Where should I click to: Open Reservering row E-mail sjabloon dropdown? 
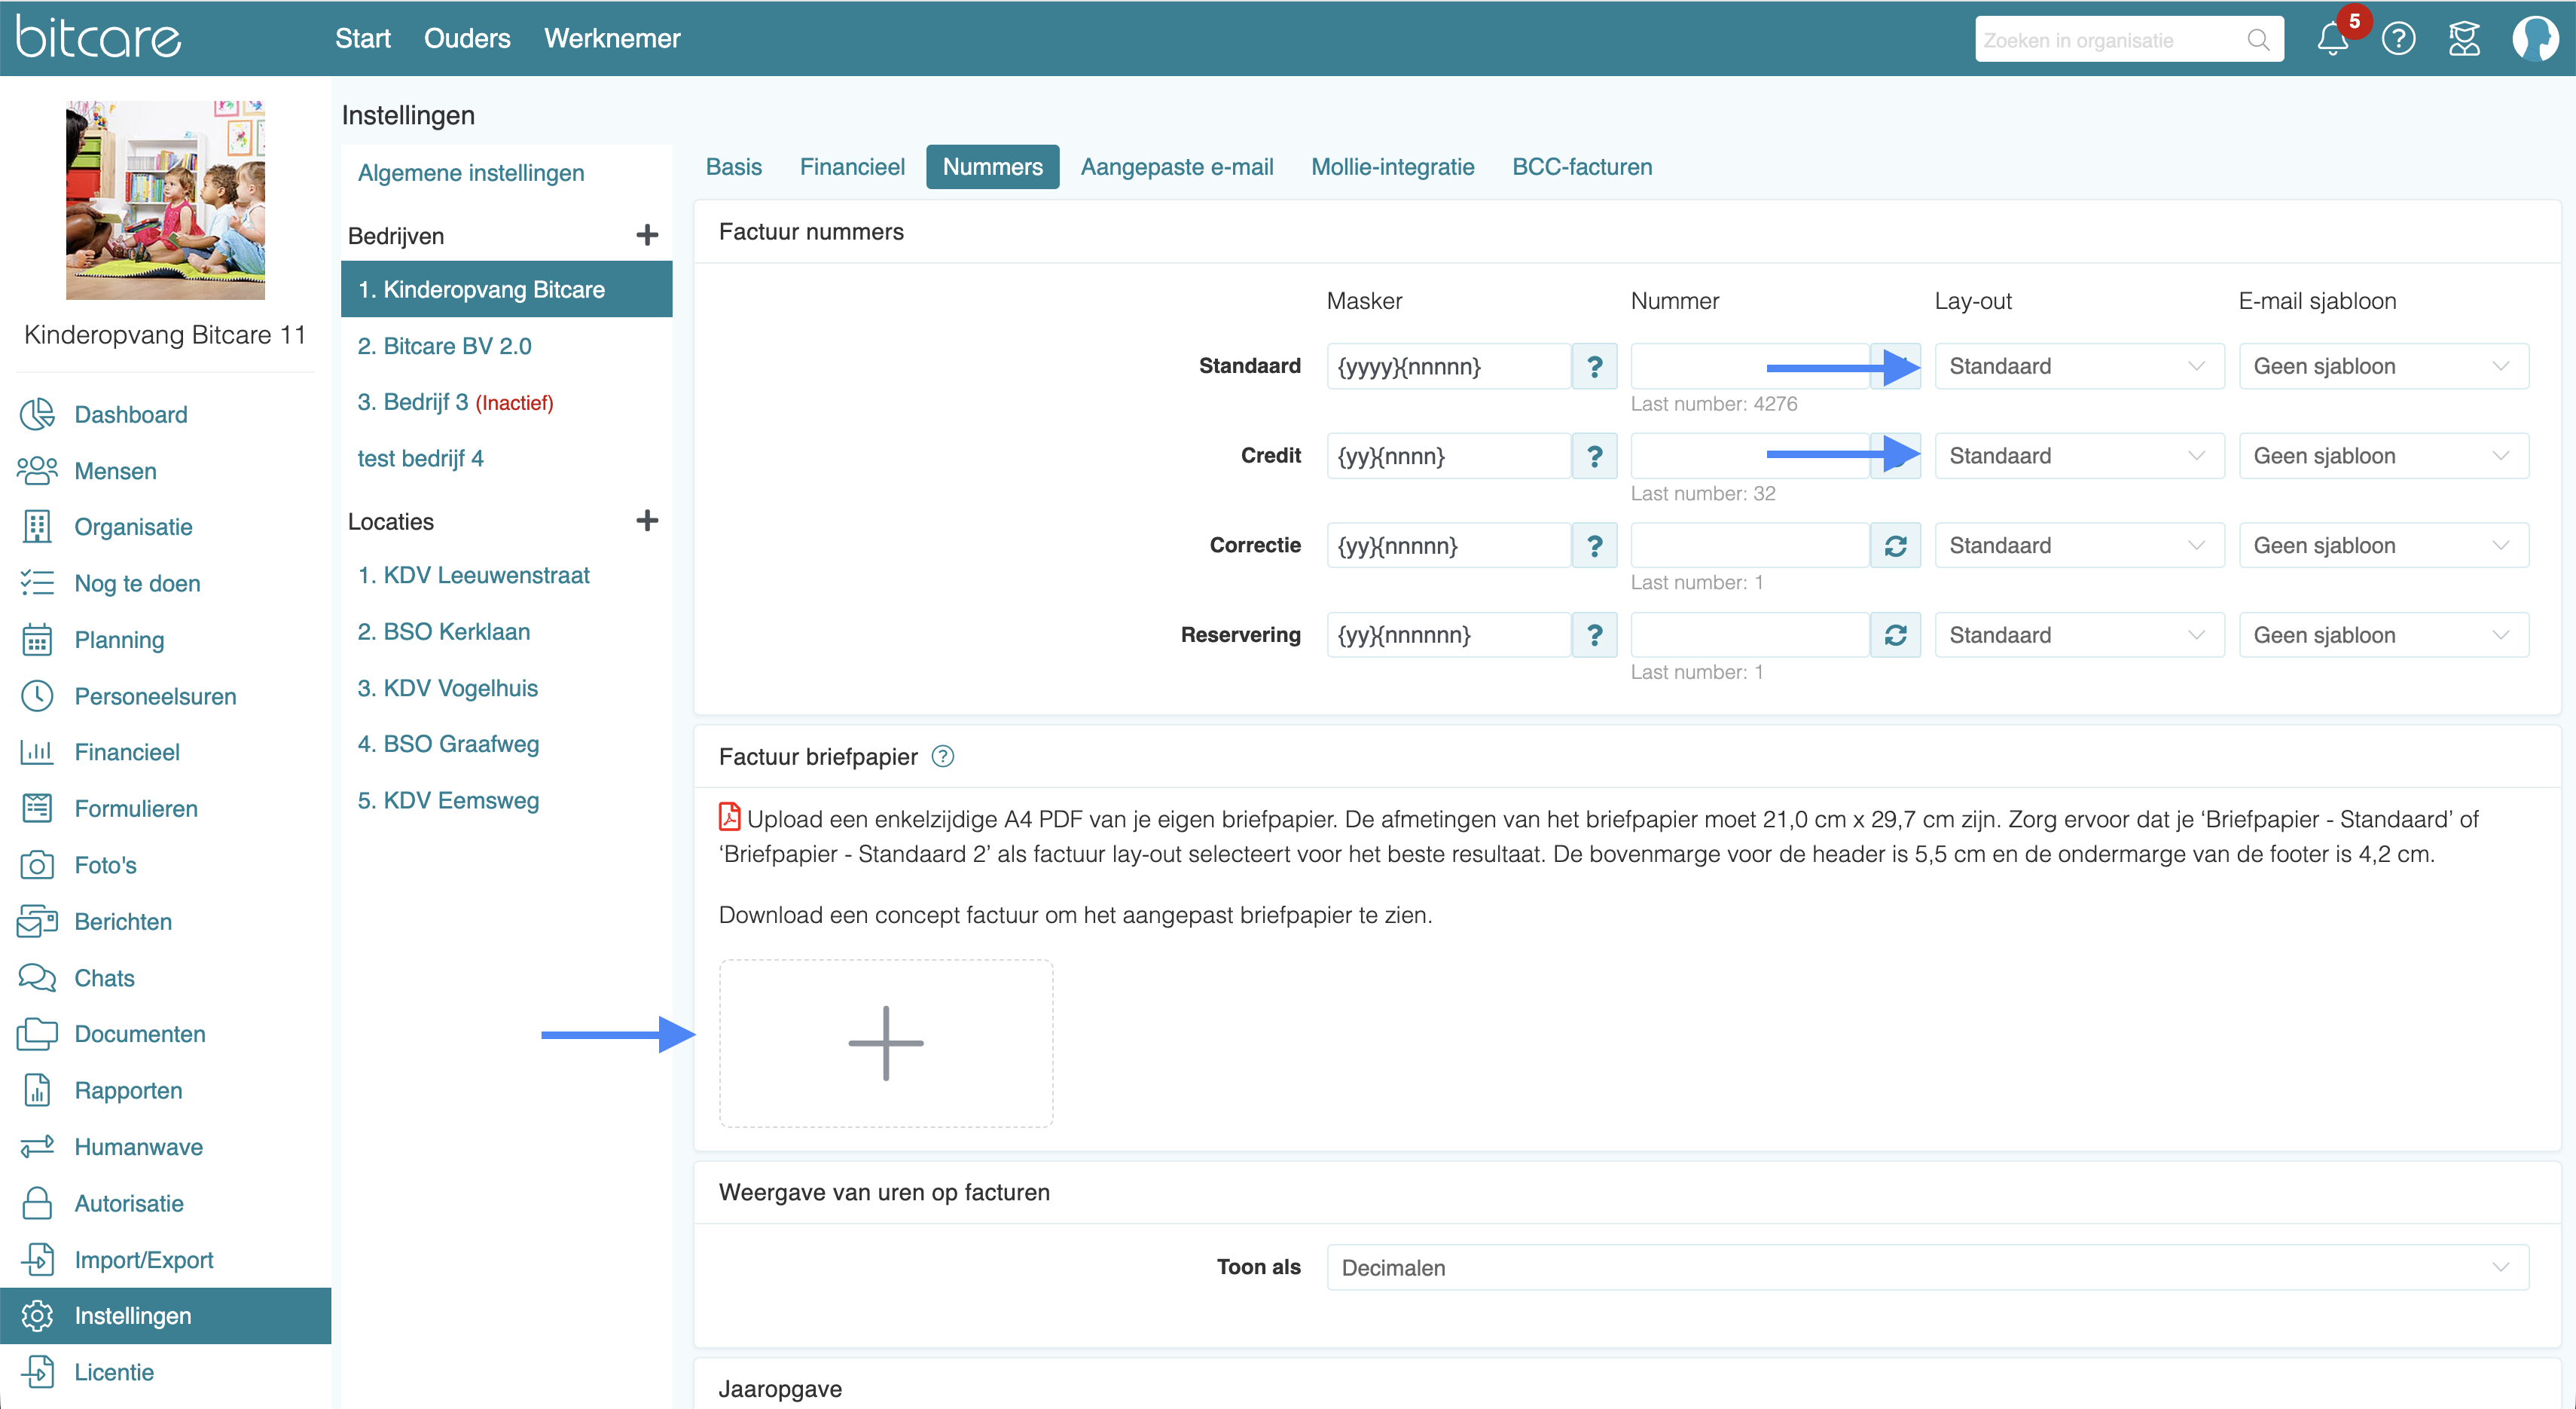(x=2383, y=635)
